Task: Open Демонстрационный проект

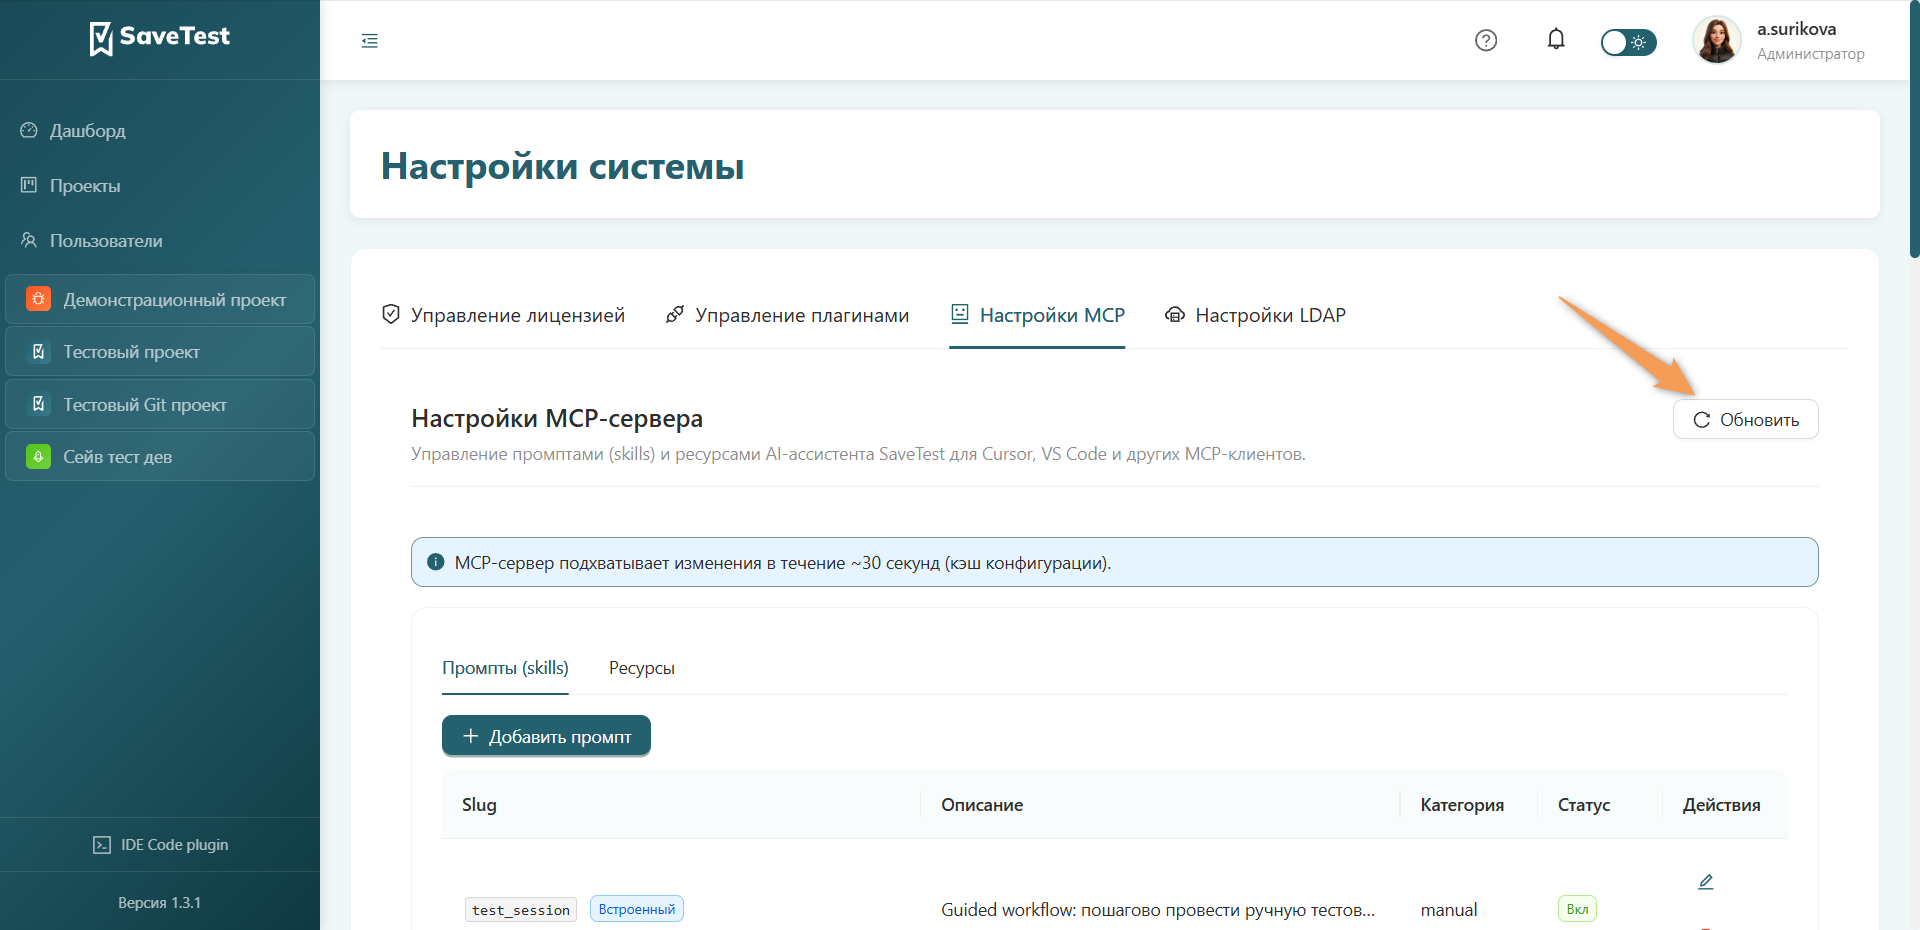Action: pyautogui.click(x=160, y=299)
